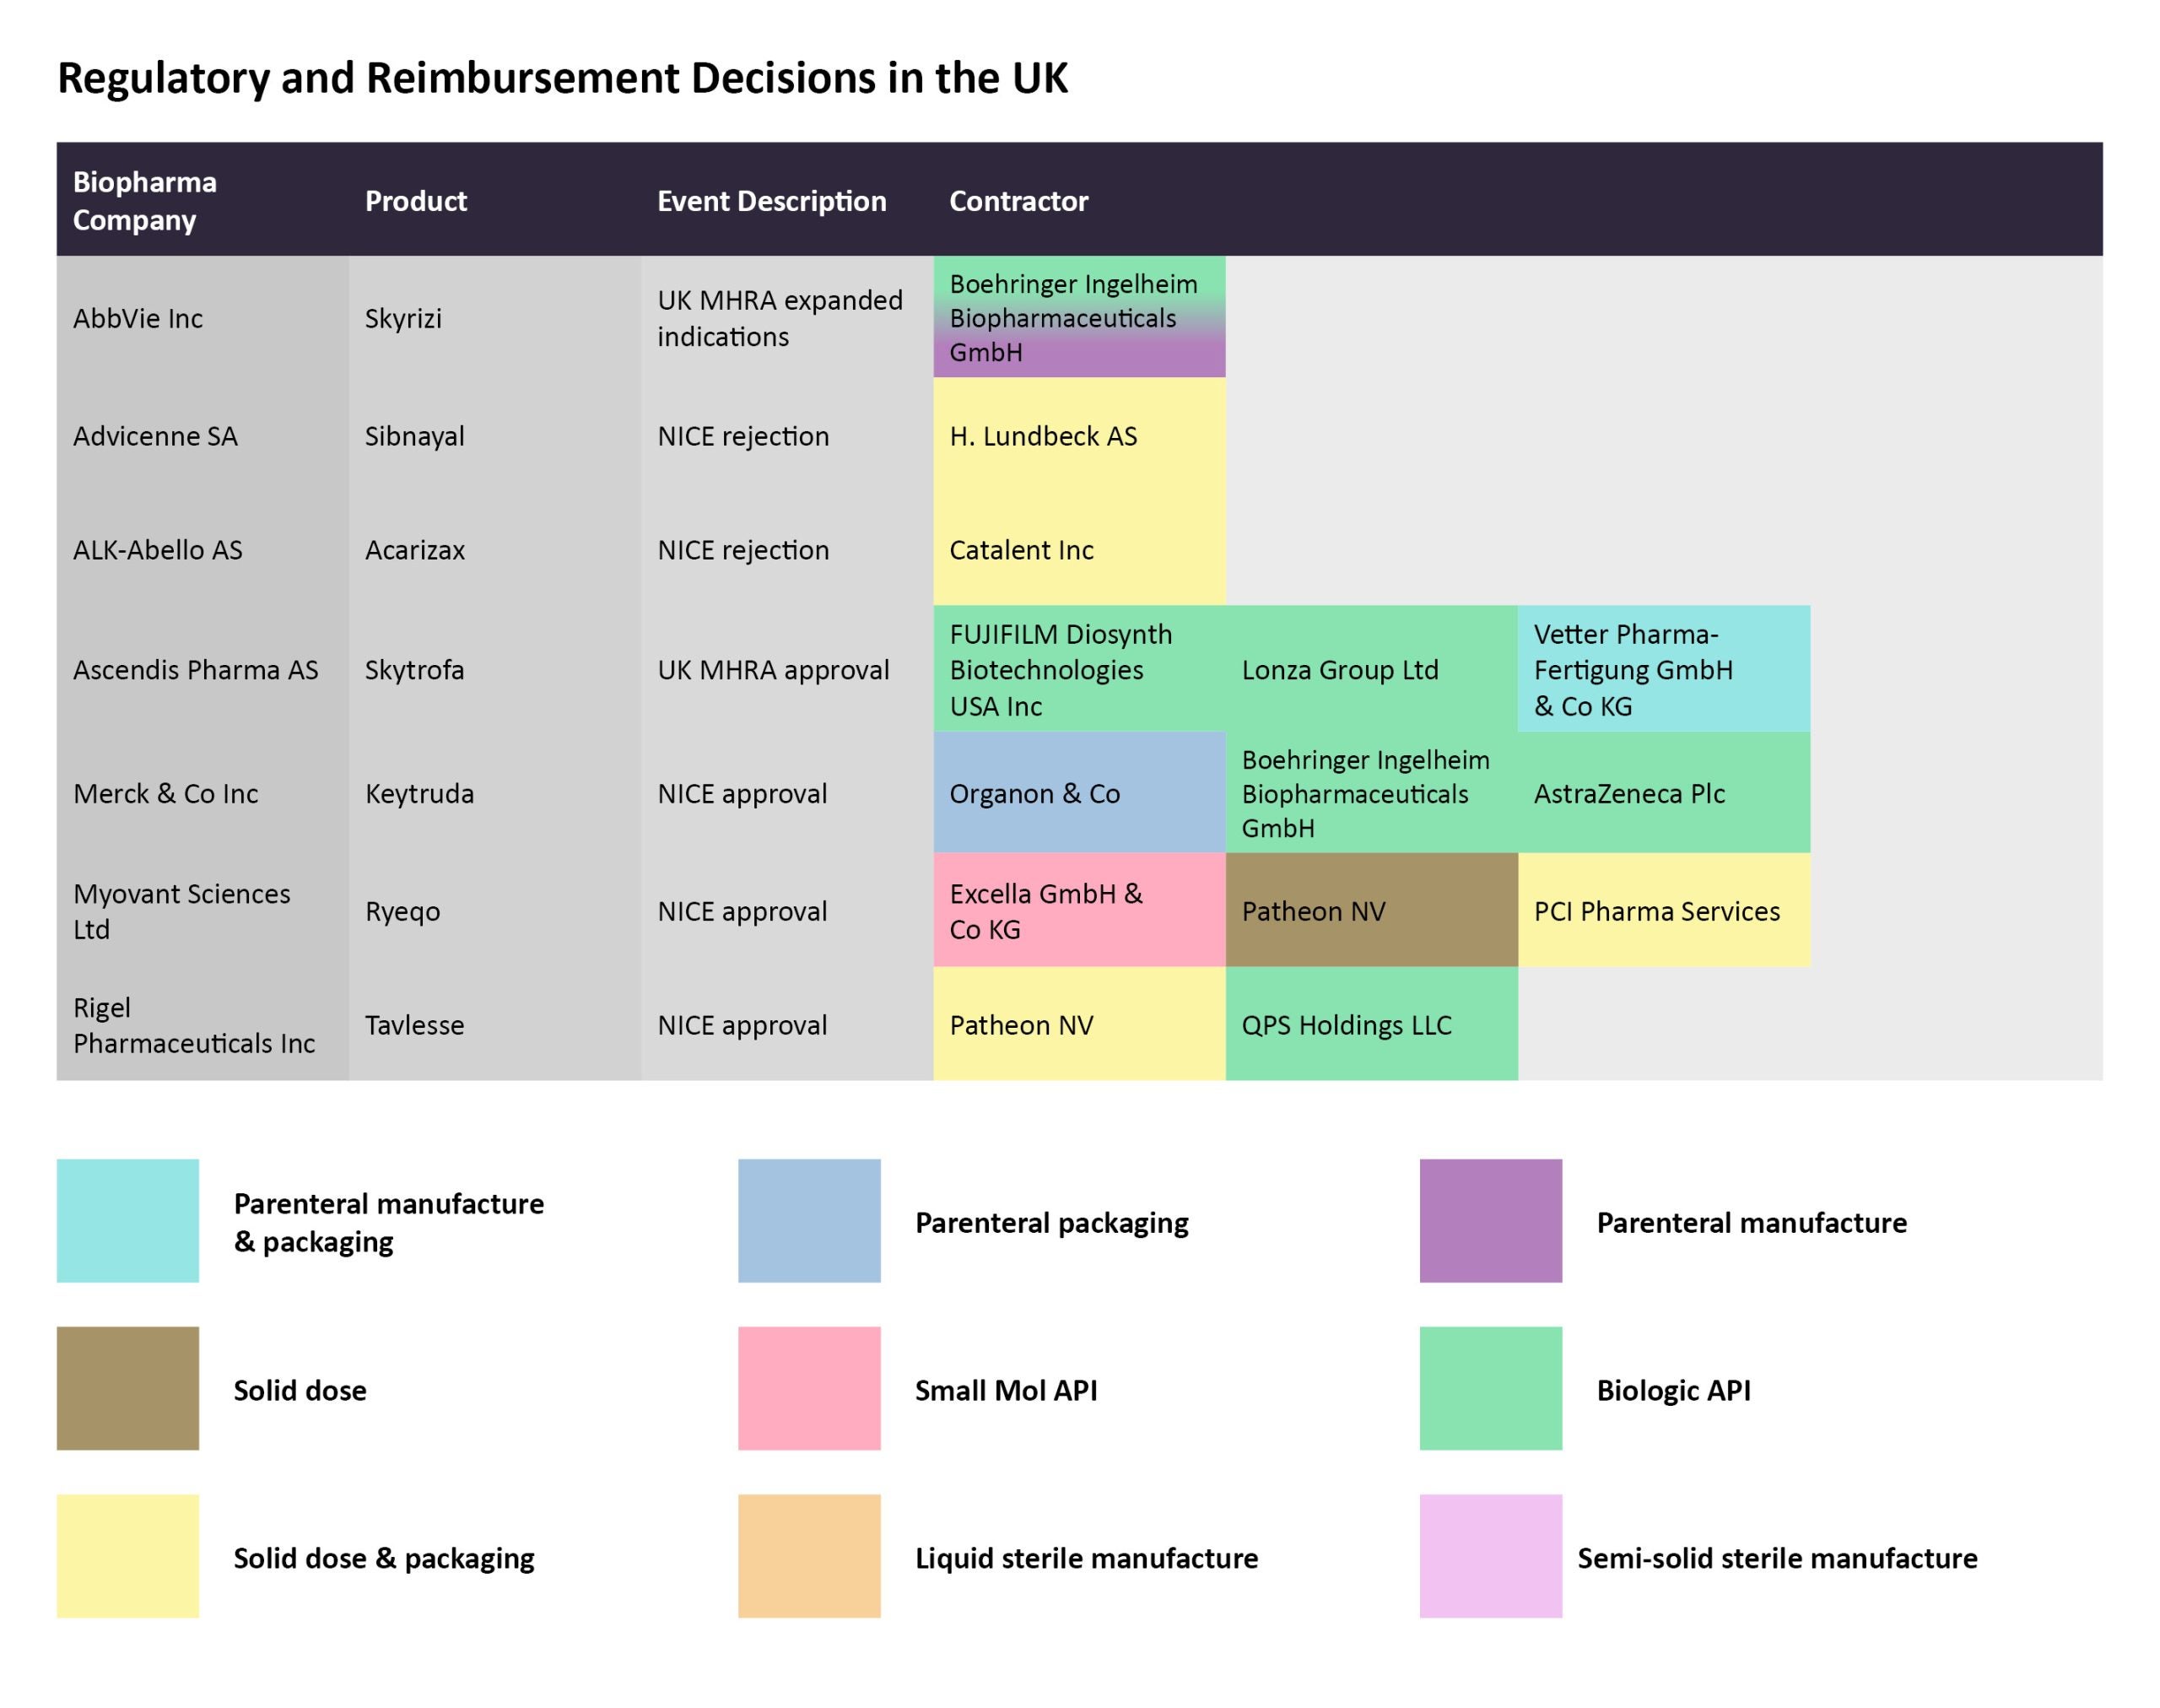Click the Contractor column header

click(1018, 201)
